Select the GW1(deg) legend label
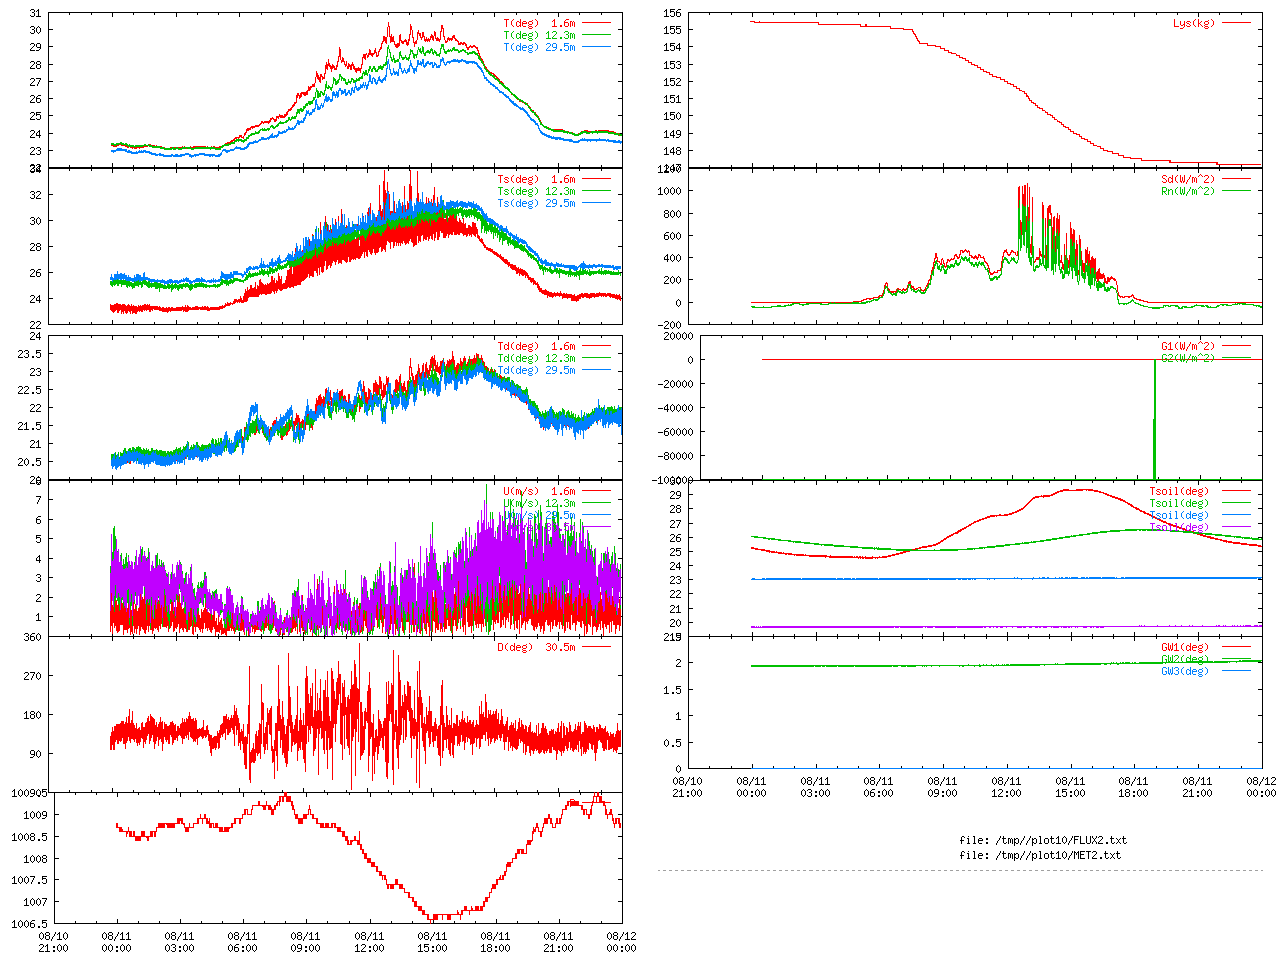 (1184, 647)
